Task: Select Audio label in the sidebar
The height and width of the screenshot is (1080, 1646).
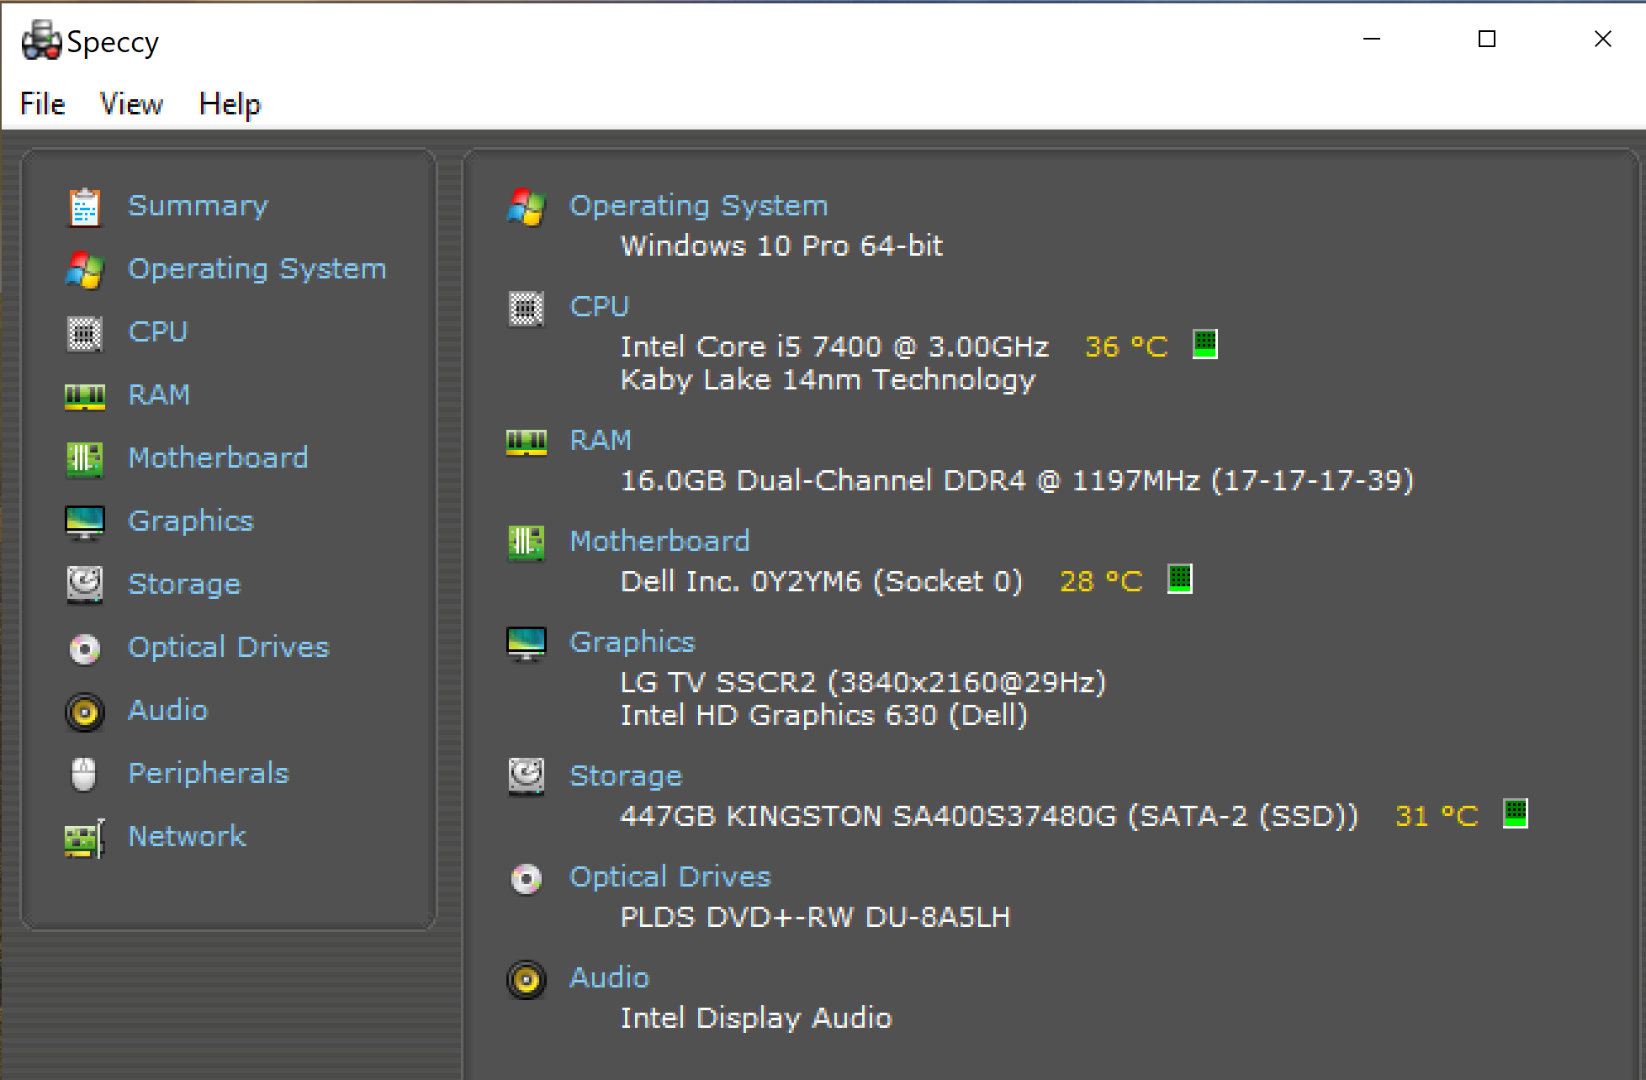Action: 168,710
